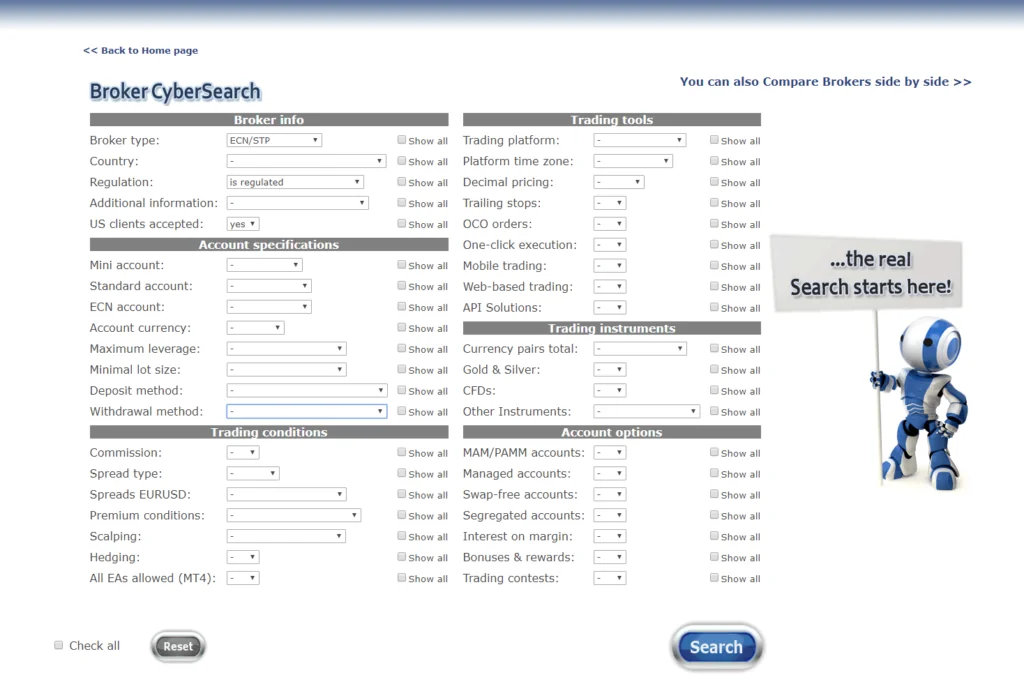Open the Trading platform dropdown
This screenshot has height=677, width=1024.
click(x=639, y=141)
